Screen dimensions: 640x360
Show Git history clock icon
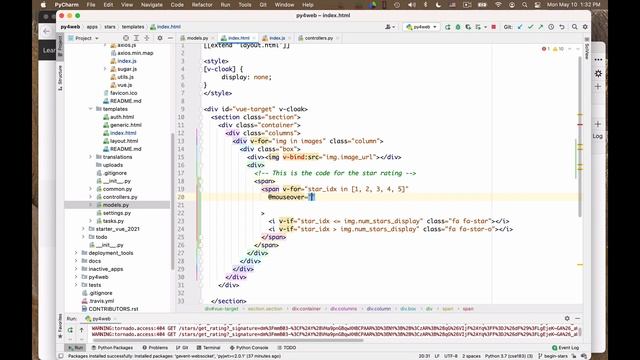tap(551, 27)
